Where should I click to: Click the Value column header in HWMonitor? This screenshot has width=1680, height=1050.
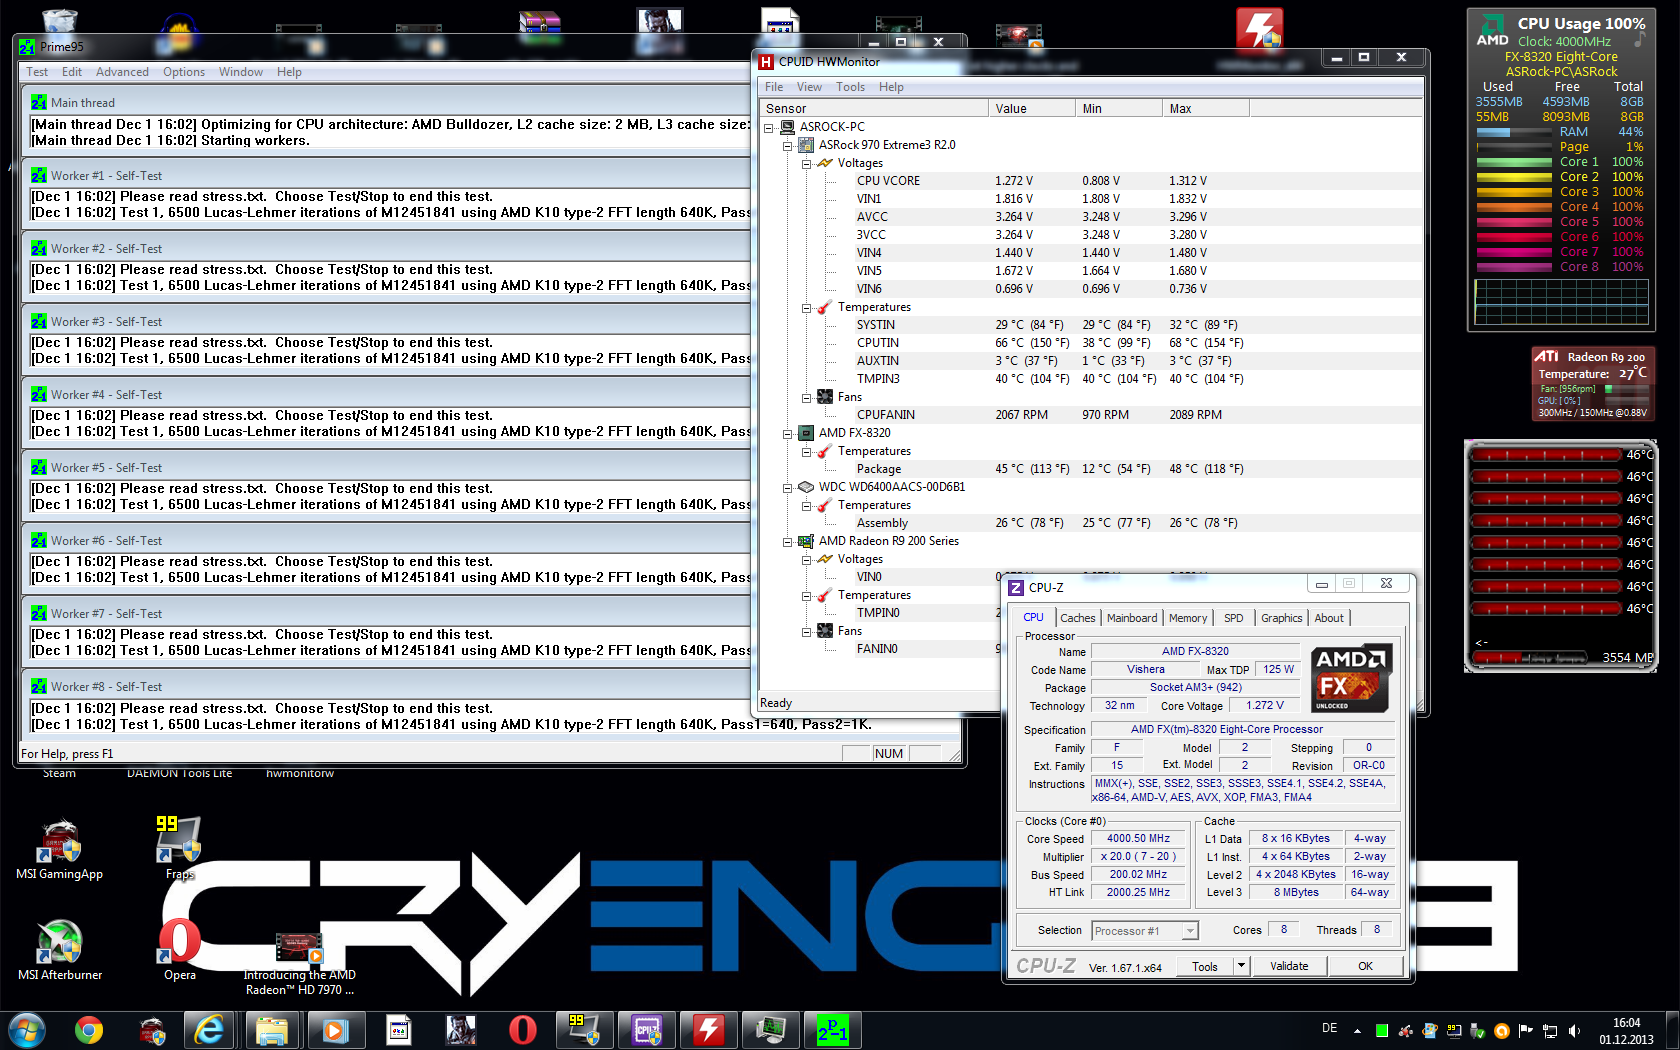1032,109
